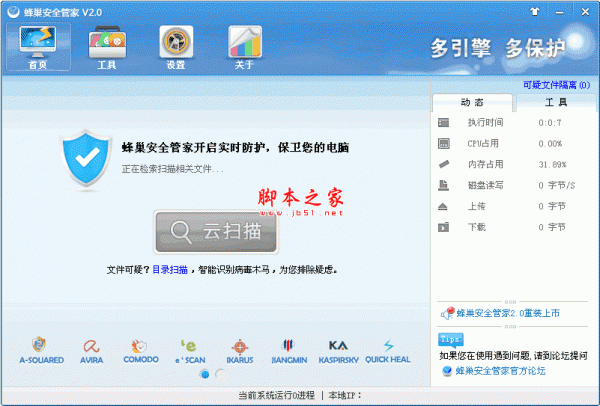Click the 内存占用 memory icon

coord(444,164)
